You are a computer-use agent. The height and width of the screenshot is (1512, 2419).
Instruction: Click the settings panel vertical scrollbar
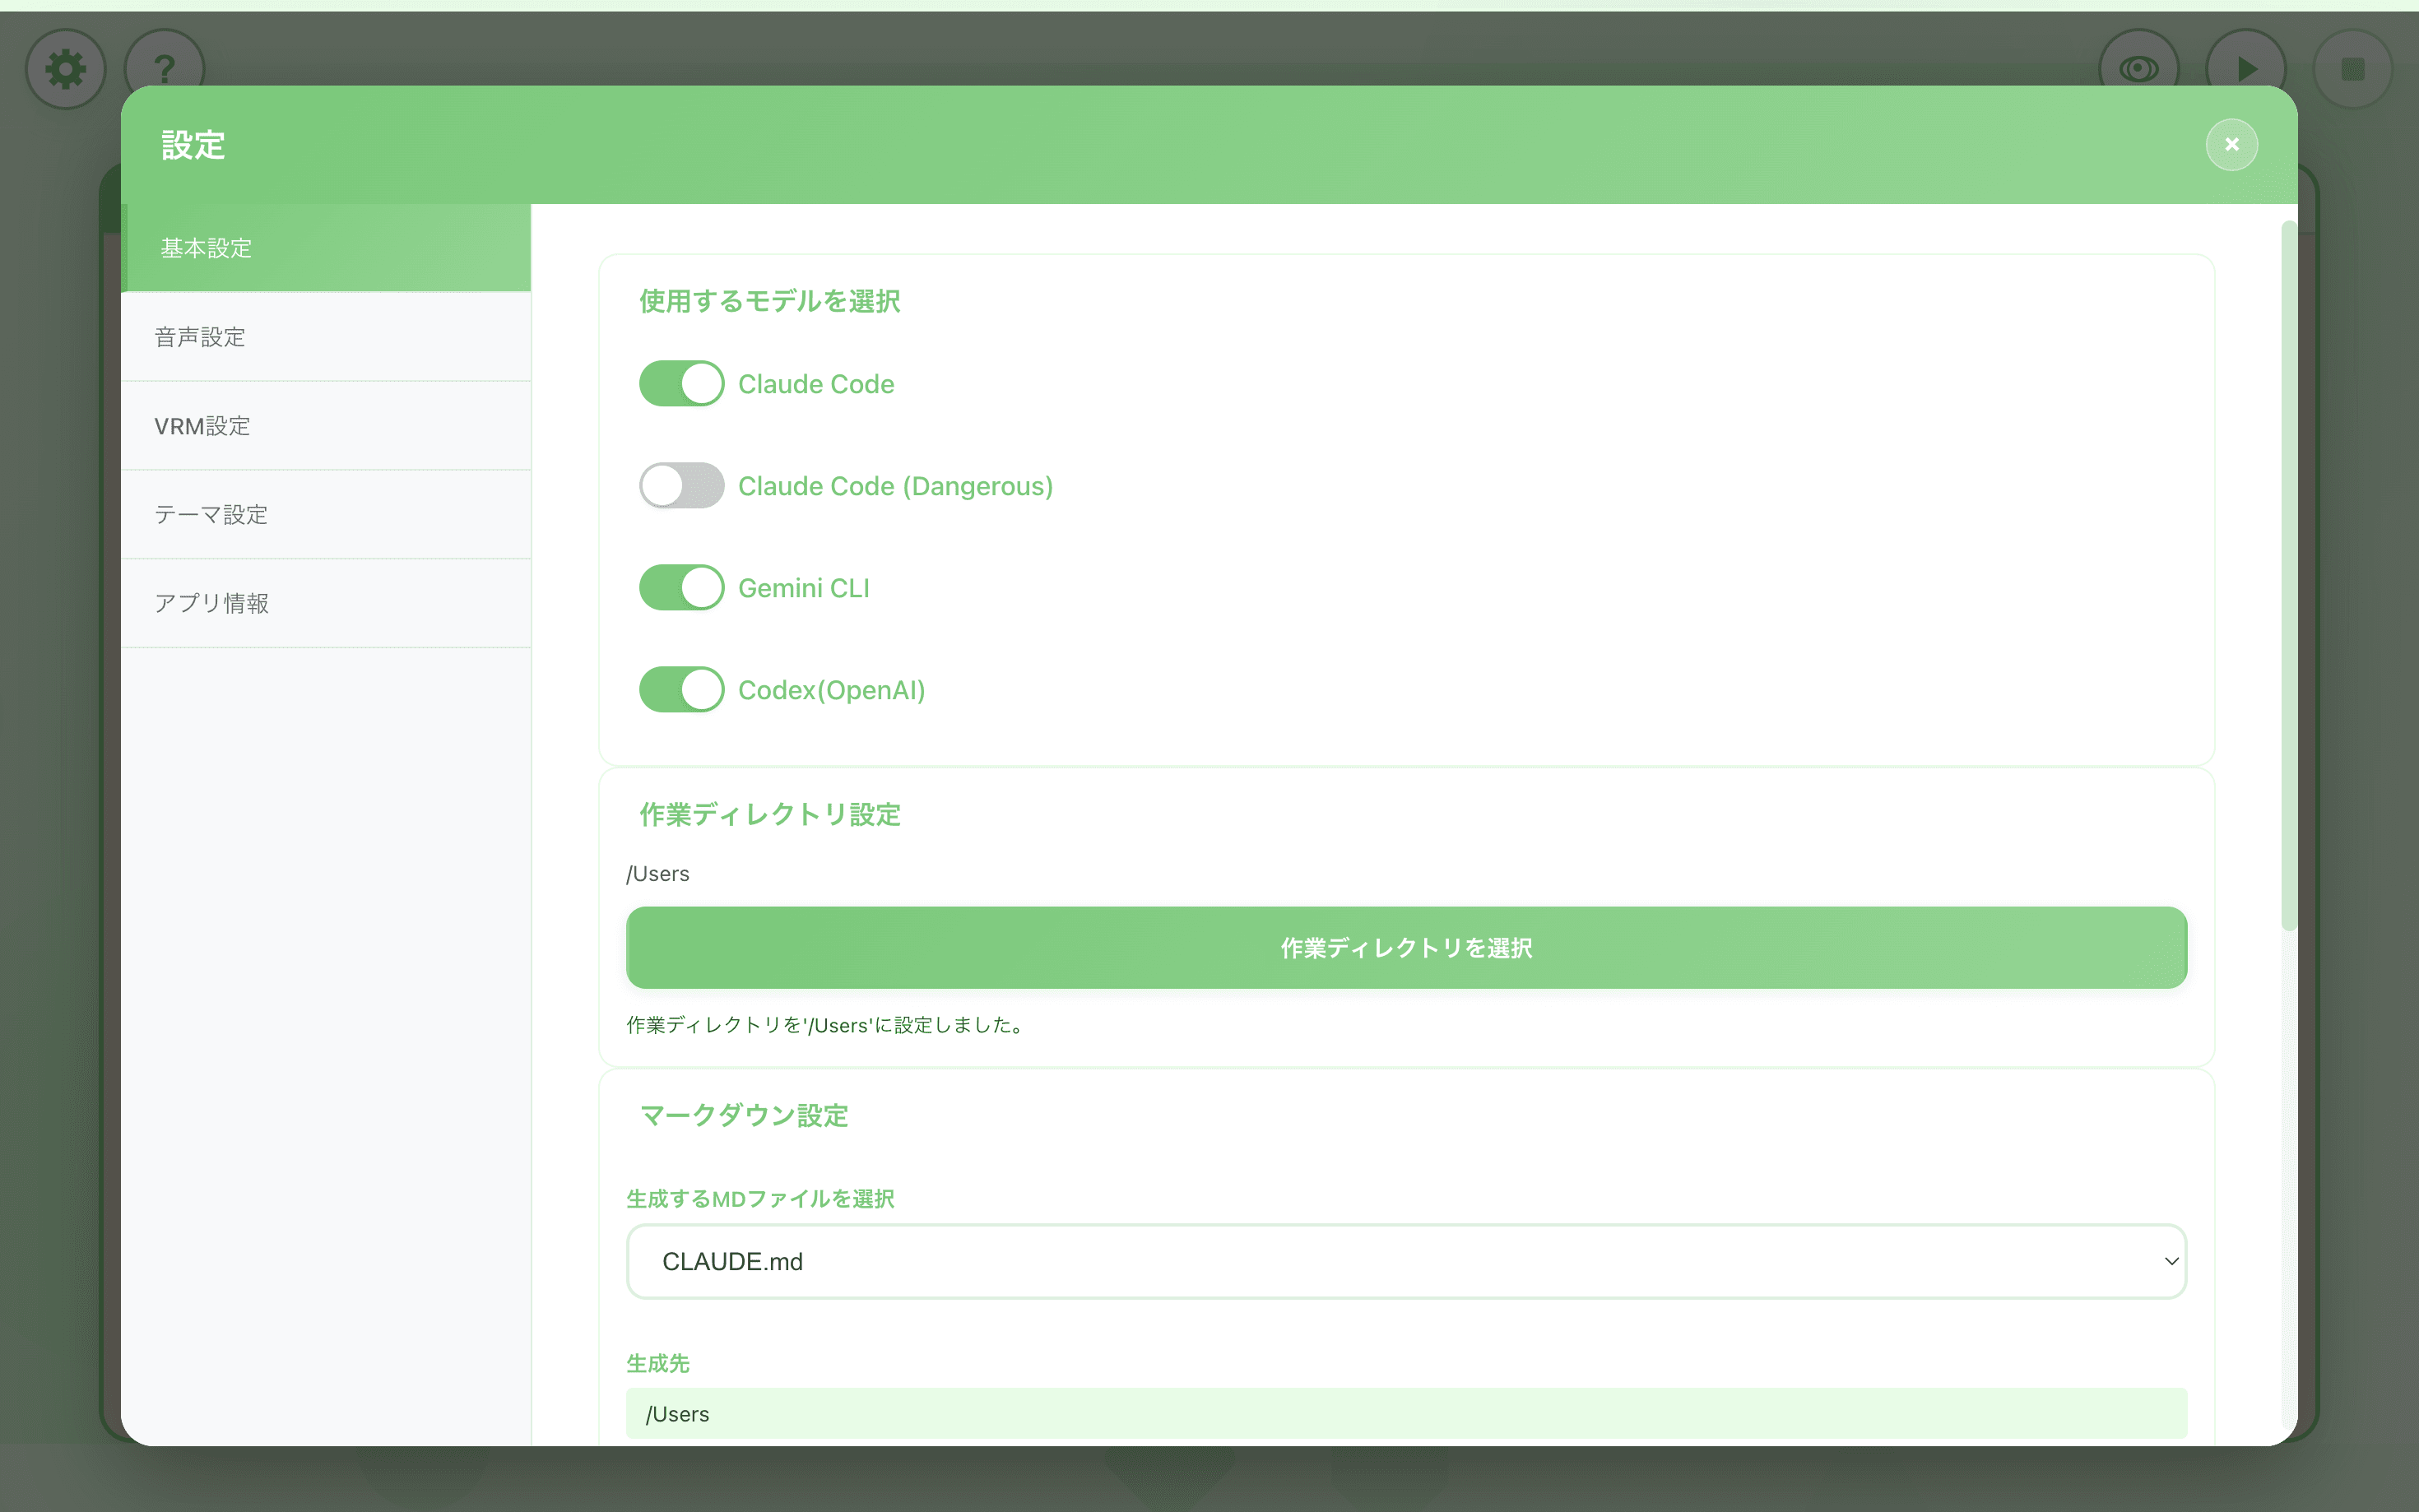2288,576
